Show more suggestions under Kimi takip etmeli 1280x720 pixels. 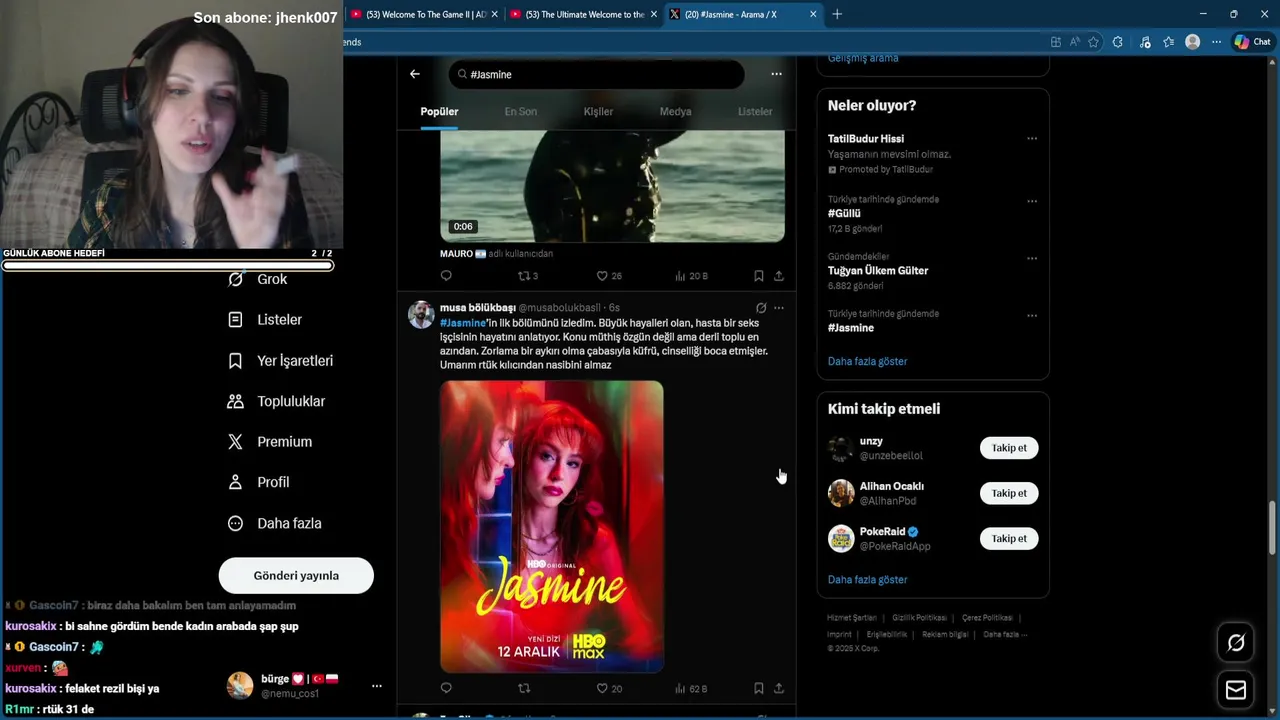(867, 580)
